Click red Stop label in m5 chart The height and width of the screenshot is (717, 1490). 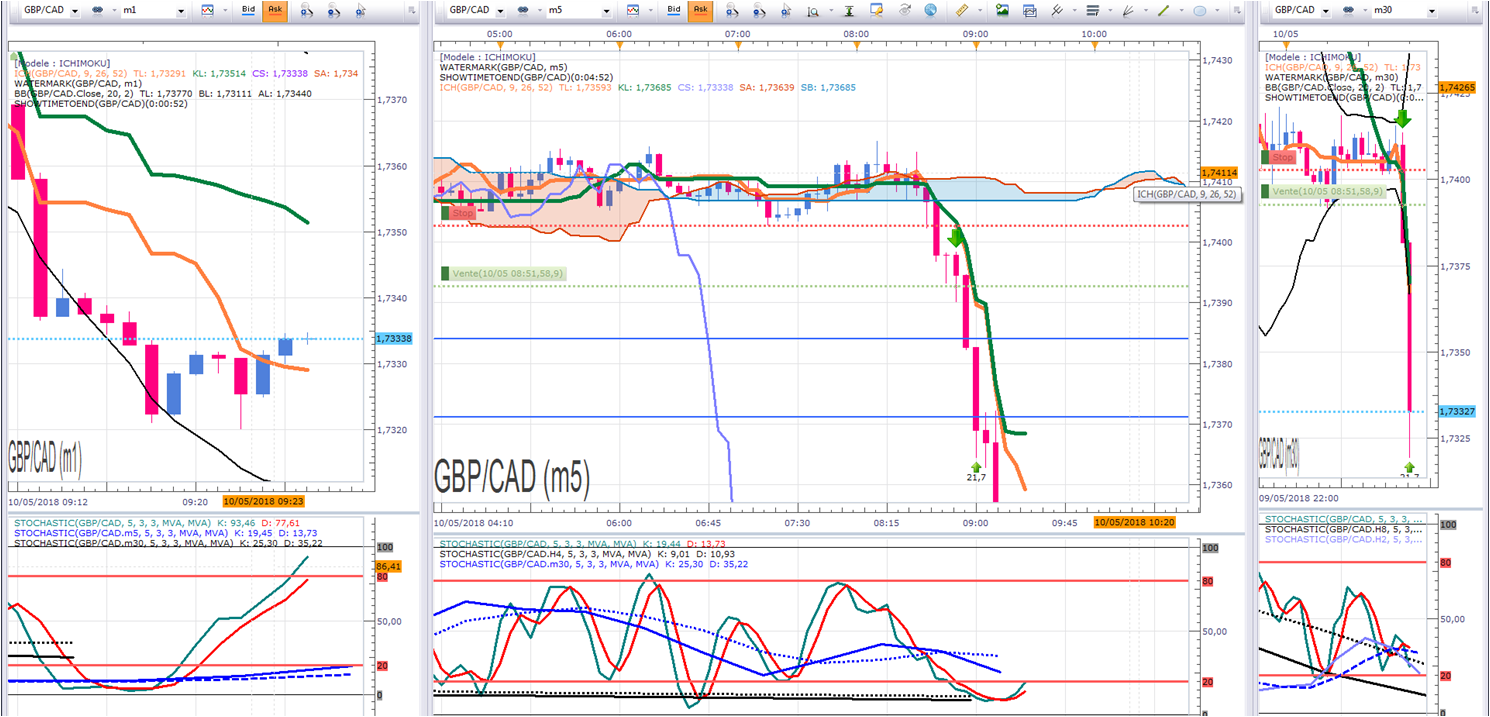coord(458,213)
